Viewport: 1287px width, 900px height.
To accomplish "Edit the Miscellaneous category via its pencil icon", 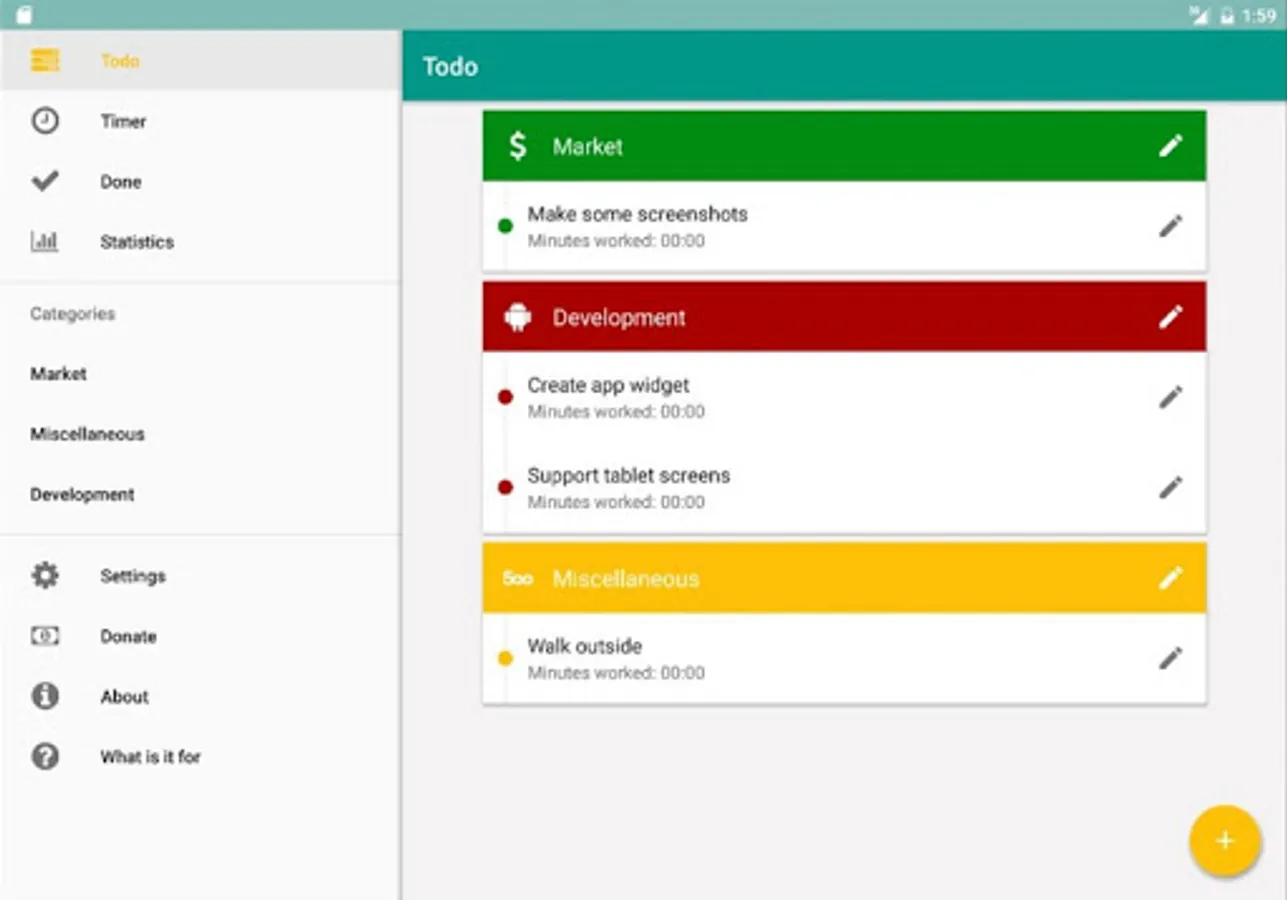I will pos(1170,578).
